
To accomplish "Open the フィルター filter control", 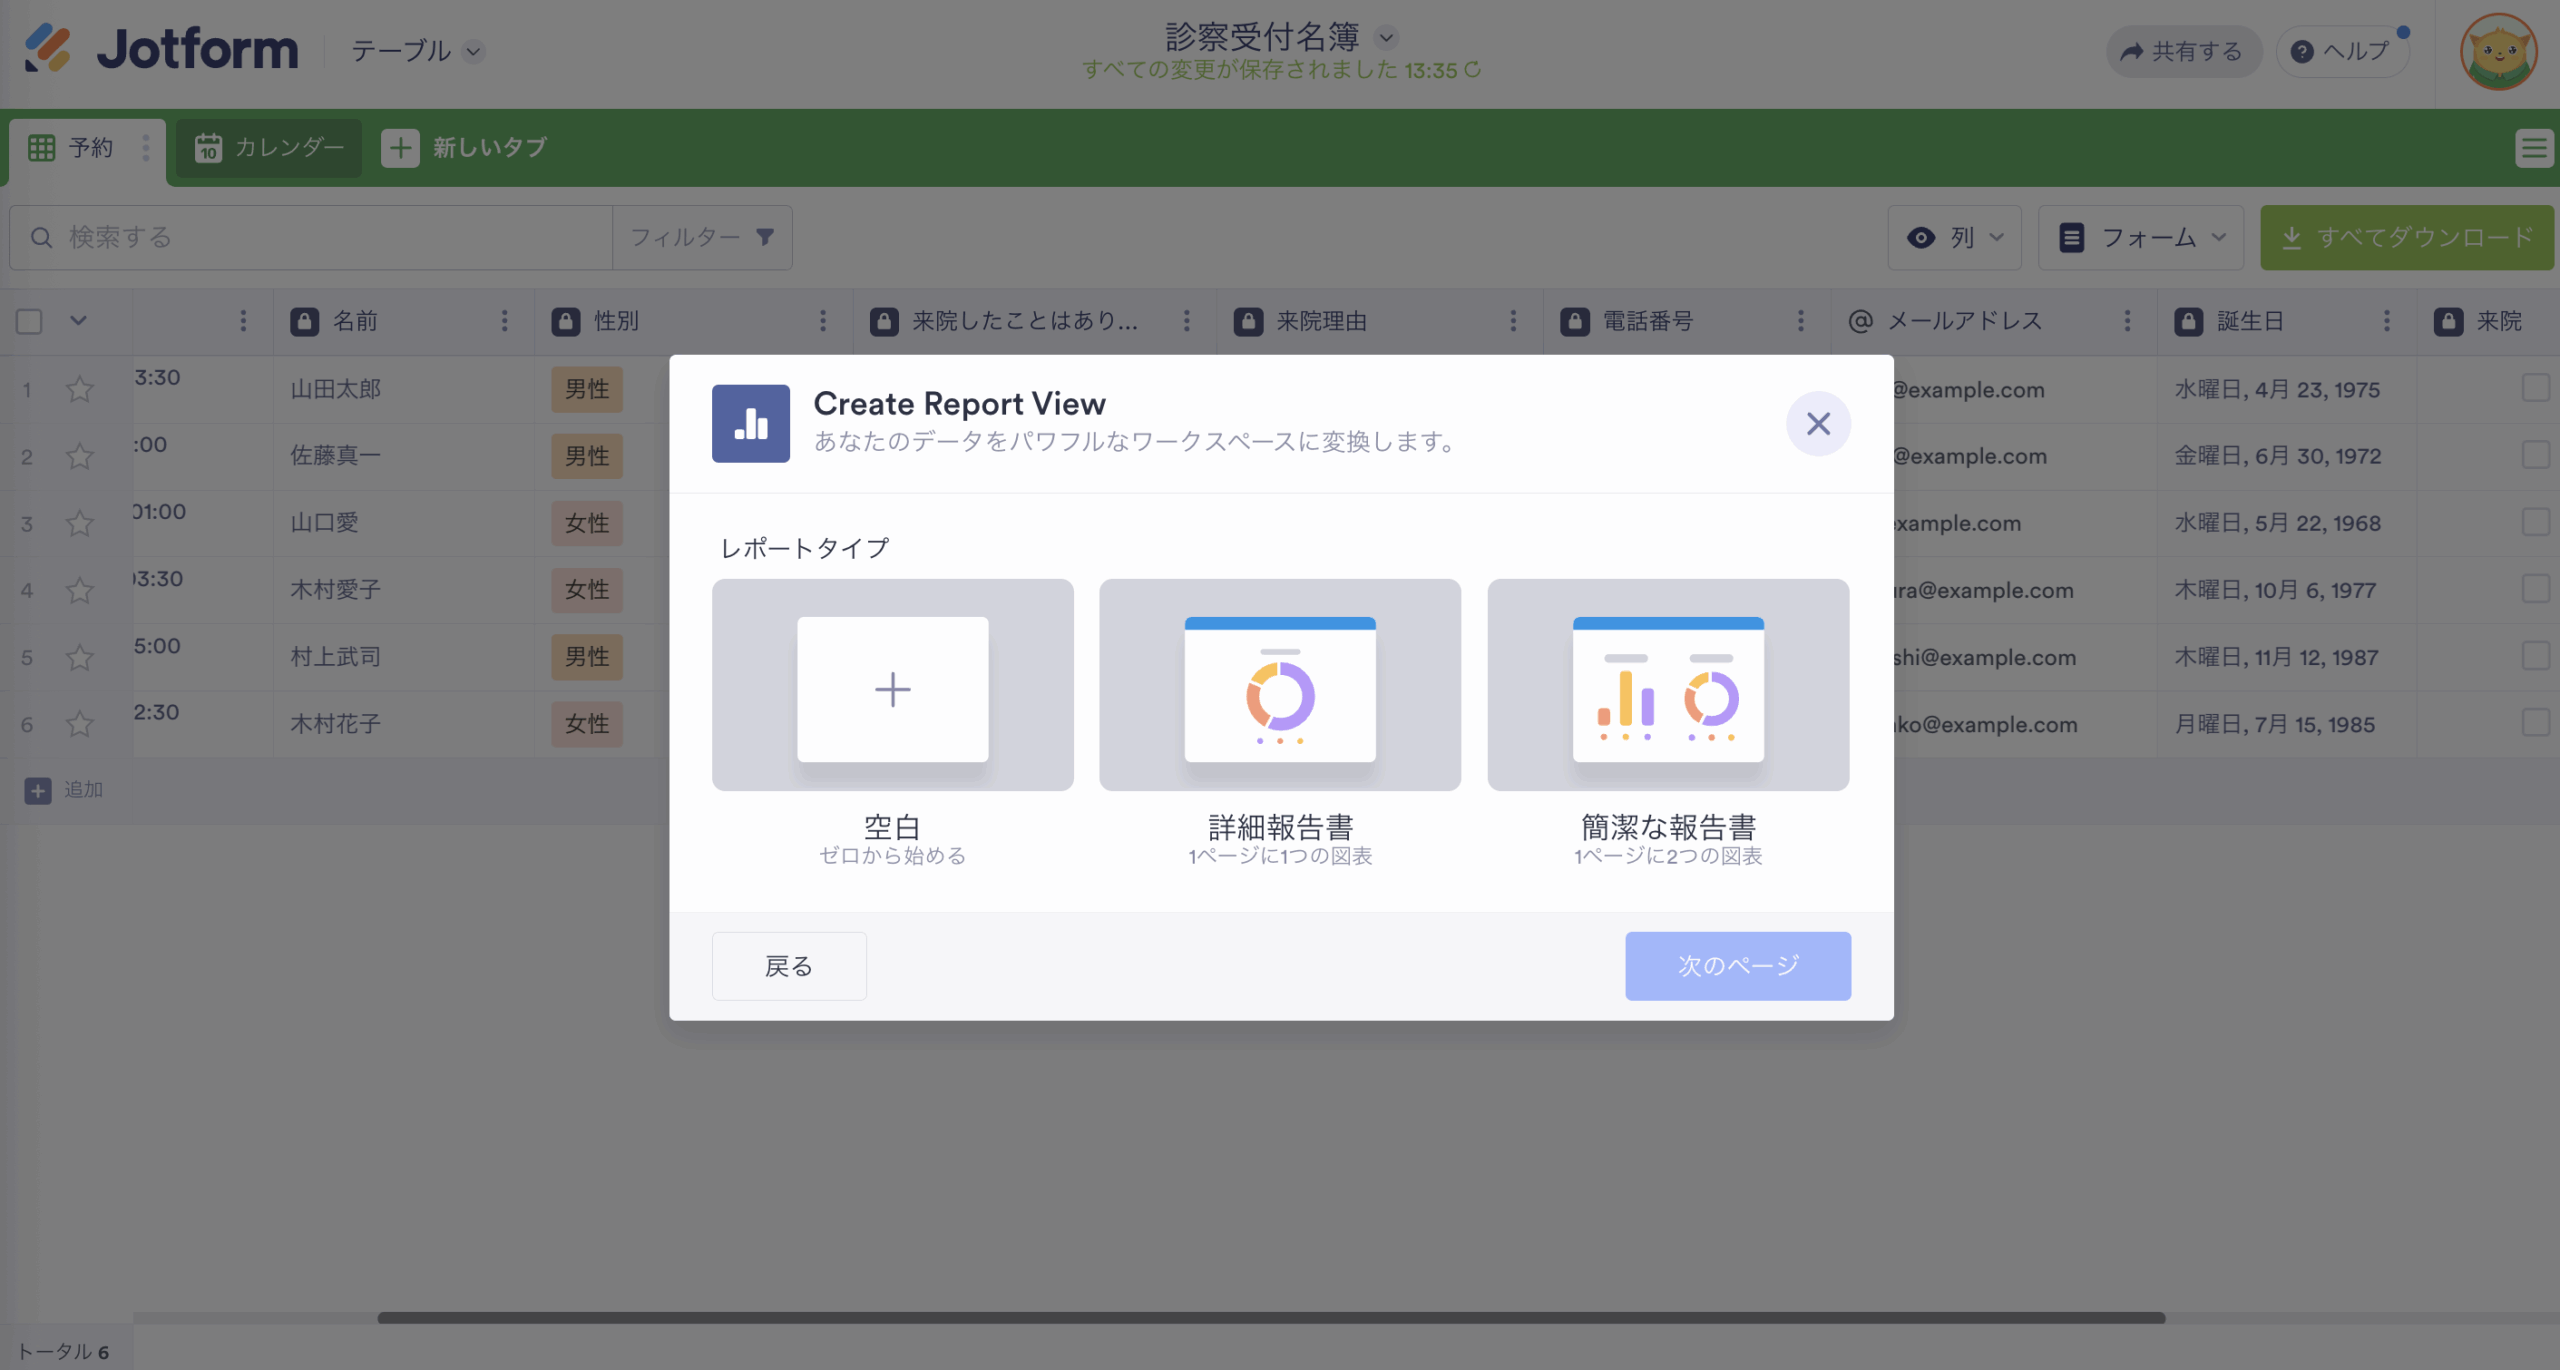I will pos(702,238).
